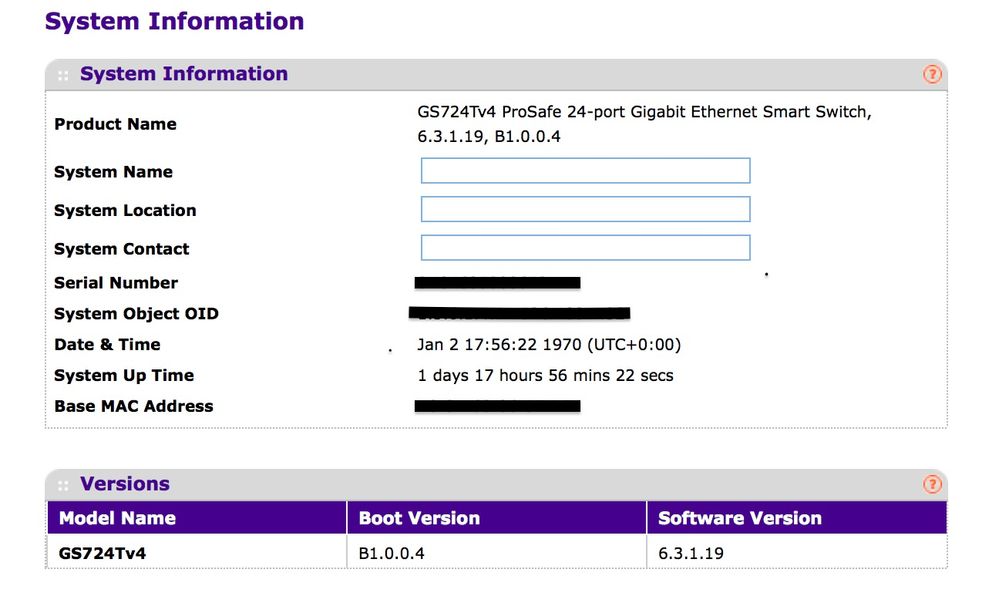Click the Base MAC Address label
Viewport: 999px width, 597px height.
[x=134, y=406]
